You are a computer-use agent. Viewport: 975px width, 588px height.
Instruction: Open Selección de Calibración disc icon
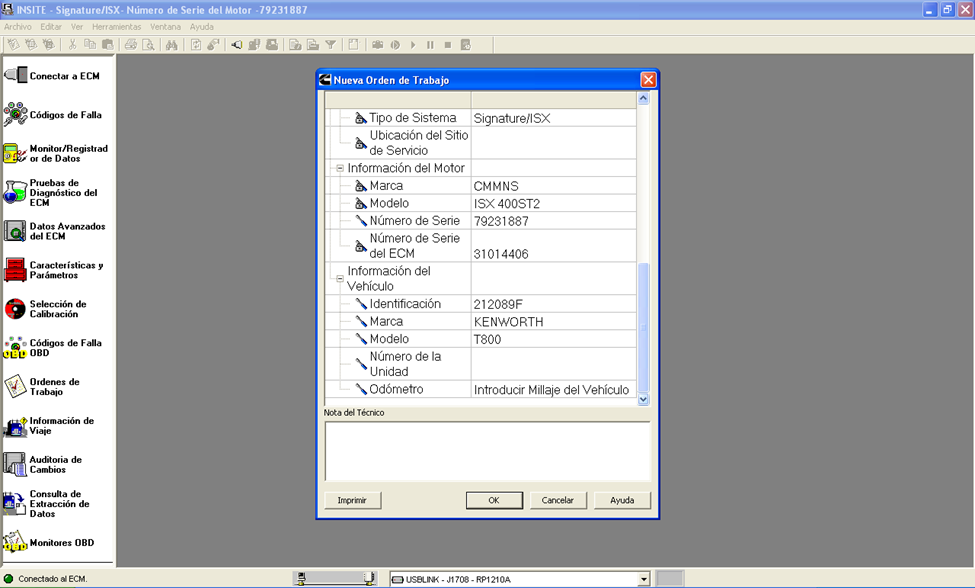point(15,309)
